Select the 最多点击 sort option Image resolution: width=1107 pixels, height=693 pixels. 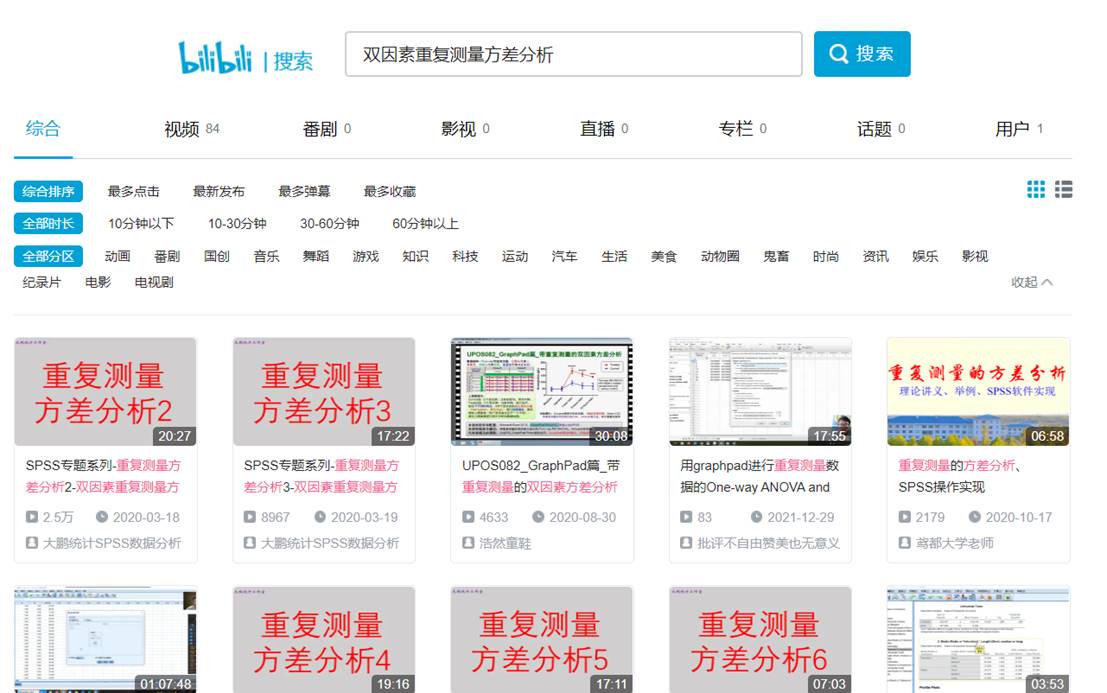[134, 191]
